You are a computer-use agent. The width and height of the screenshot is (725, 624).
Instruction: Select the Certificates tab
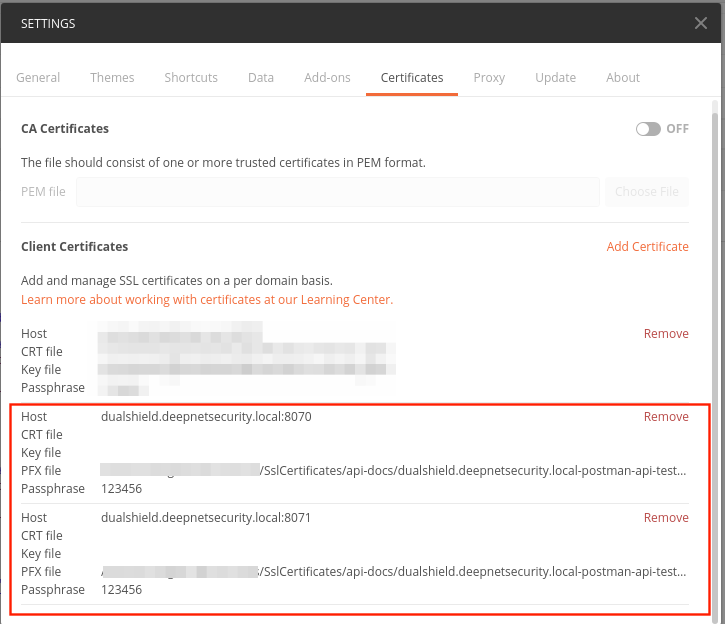(x=412, y=78)
